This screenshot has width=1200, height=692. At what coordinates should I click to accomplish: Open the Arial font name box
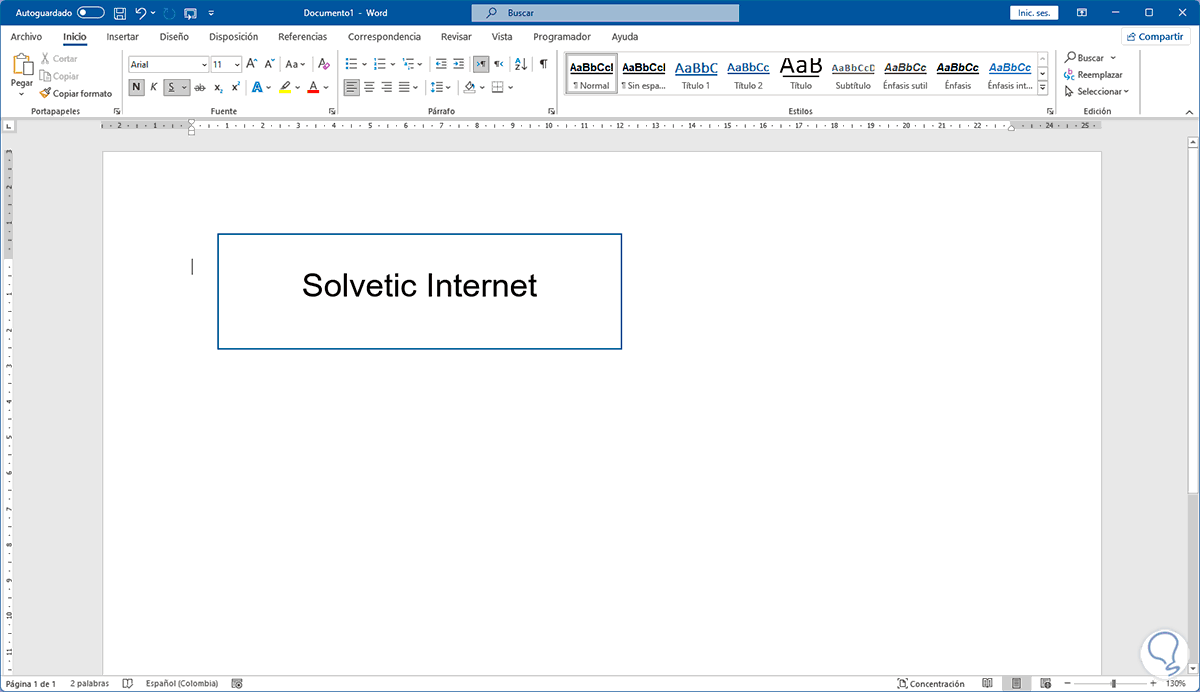[x=168, y=64]
